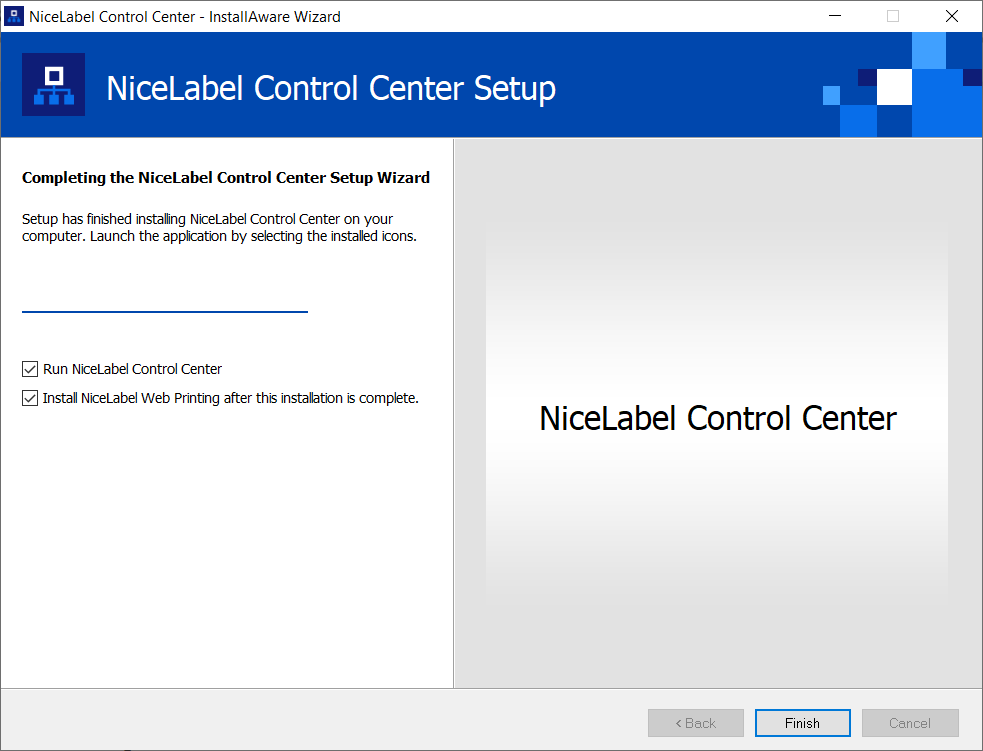
Task: Click the NiceLabel Control Center branding panel text
Action: point(717,418)
